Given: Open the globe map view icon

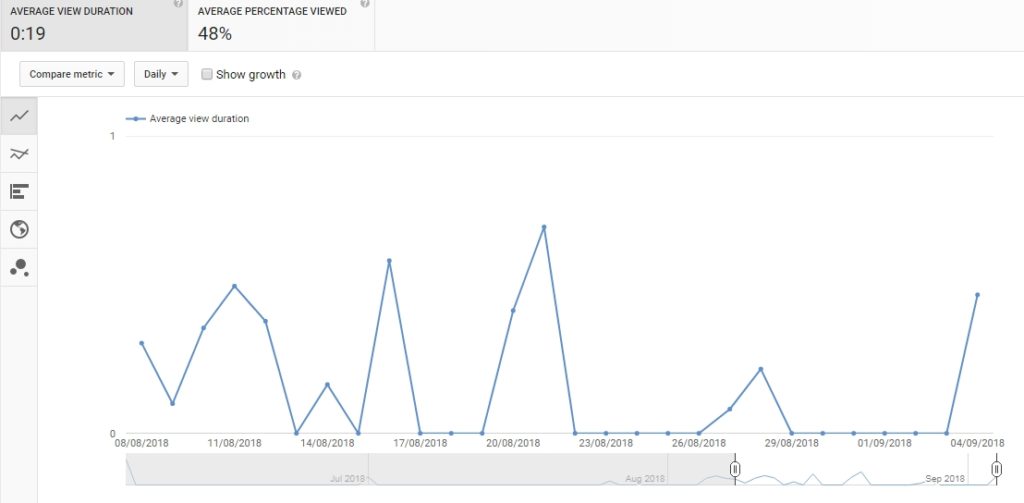Looking at the screenshot, I should [19, 230].
